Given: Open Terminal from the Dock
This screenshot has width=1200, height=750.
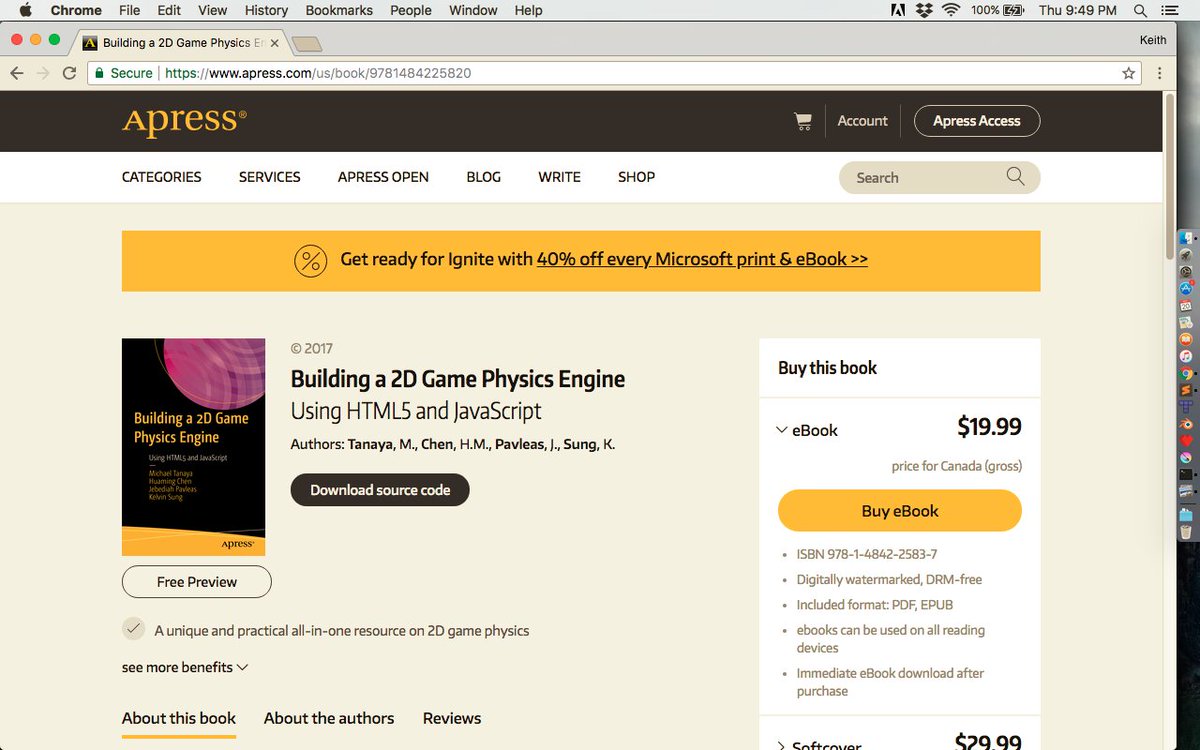Looking at the screenshot, I should coord(1186,474).
